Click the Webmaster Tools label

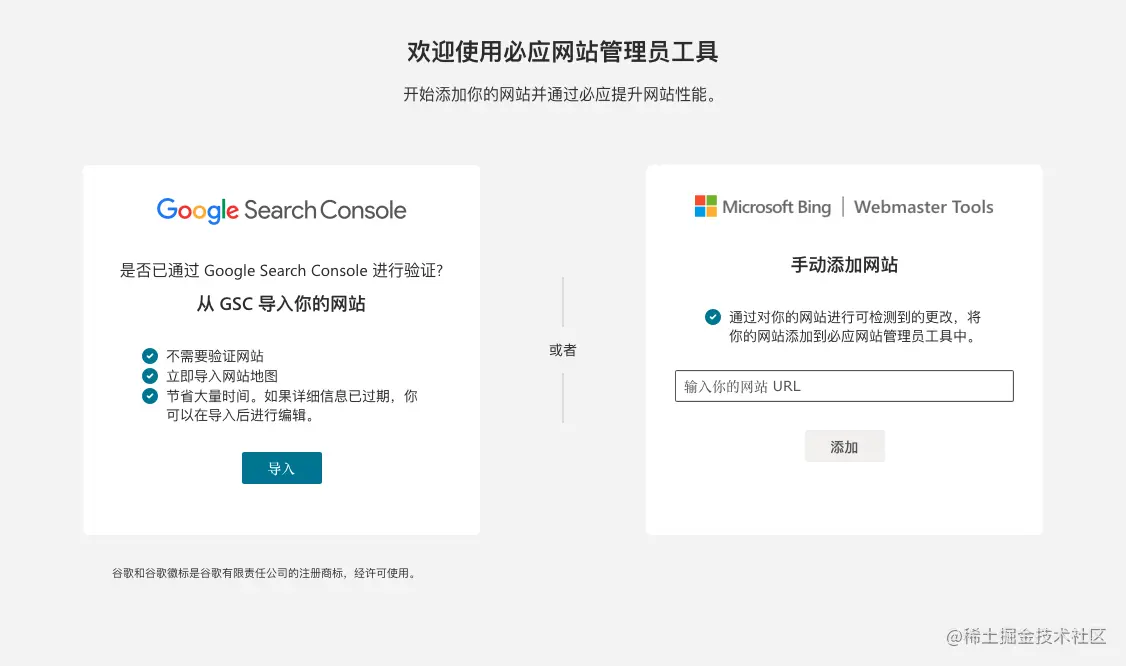tap(923, 207)
